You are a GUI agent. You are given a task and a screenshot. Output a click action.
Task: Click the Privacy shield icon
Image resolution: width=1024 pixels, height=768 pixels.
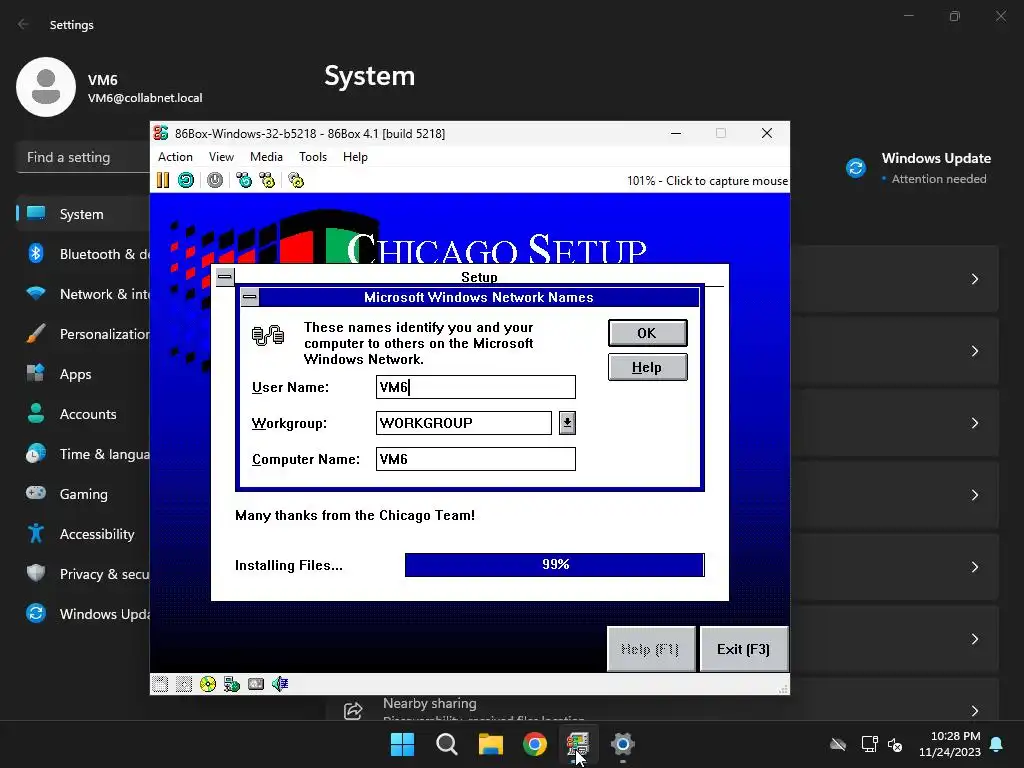click(x=36, y=573)
